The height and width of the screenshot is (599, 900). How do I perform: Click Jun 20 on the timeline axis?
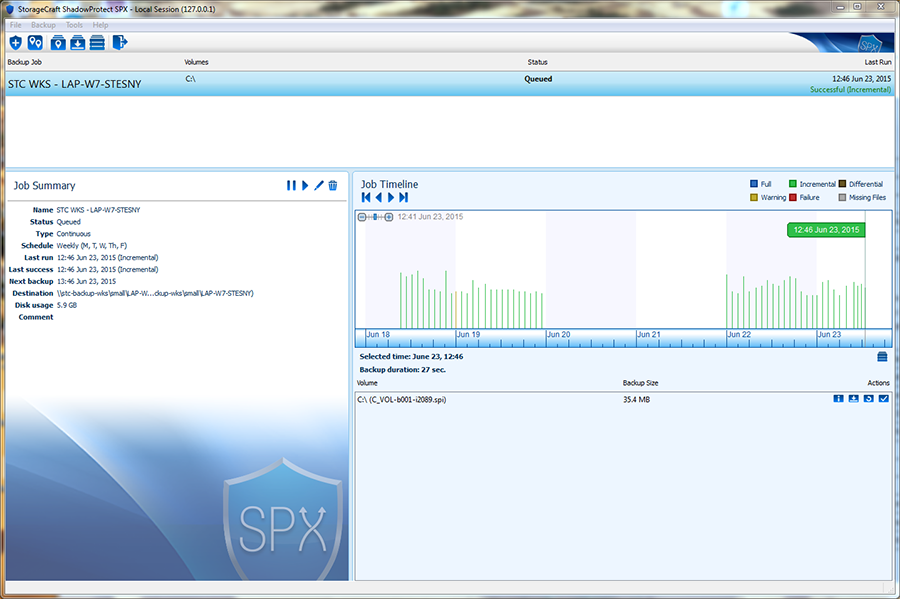tap(558, 334)
